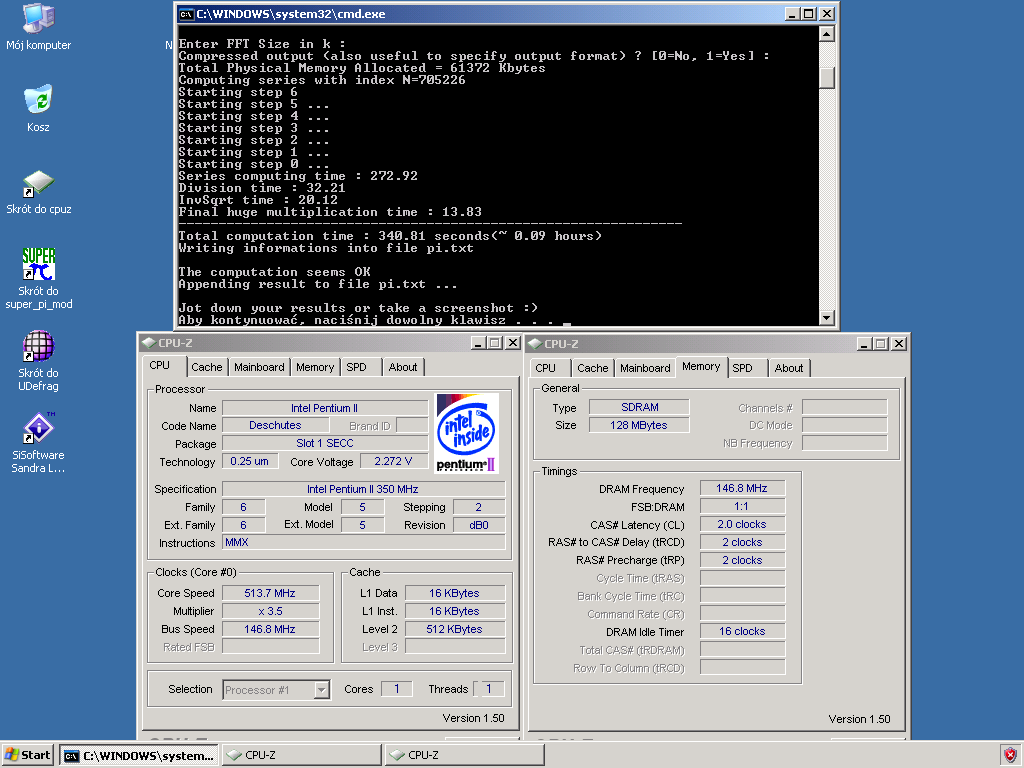
Task: Switch to Mainboard tab in left CPU-Z
Action: coord(259,367)
